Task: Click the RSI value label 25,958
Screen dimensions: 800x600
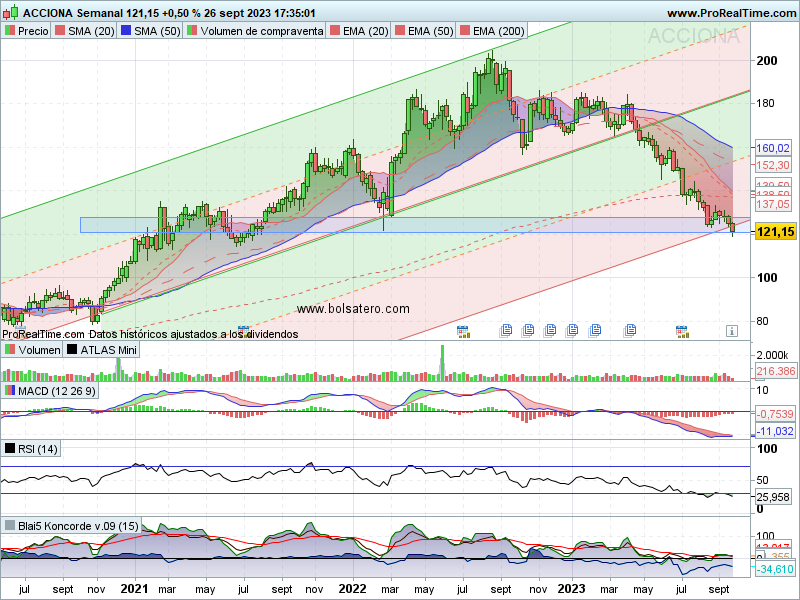Action: pos(772,497)
